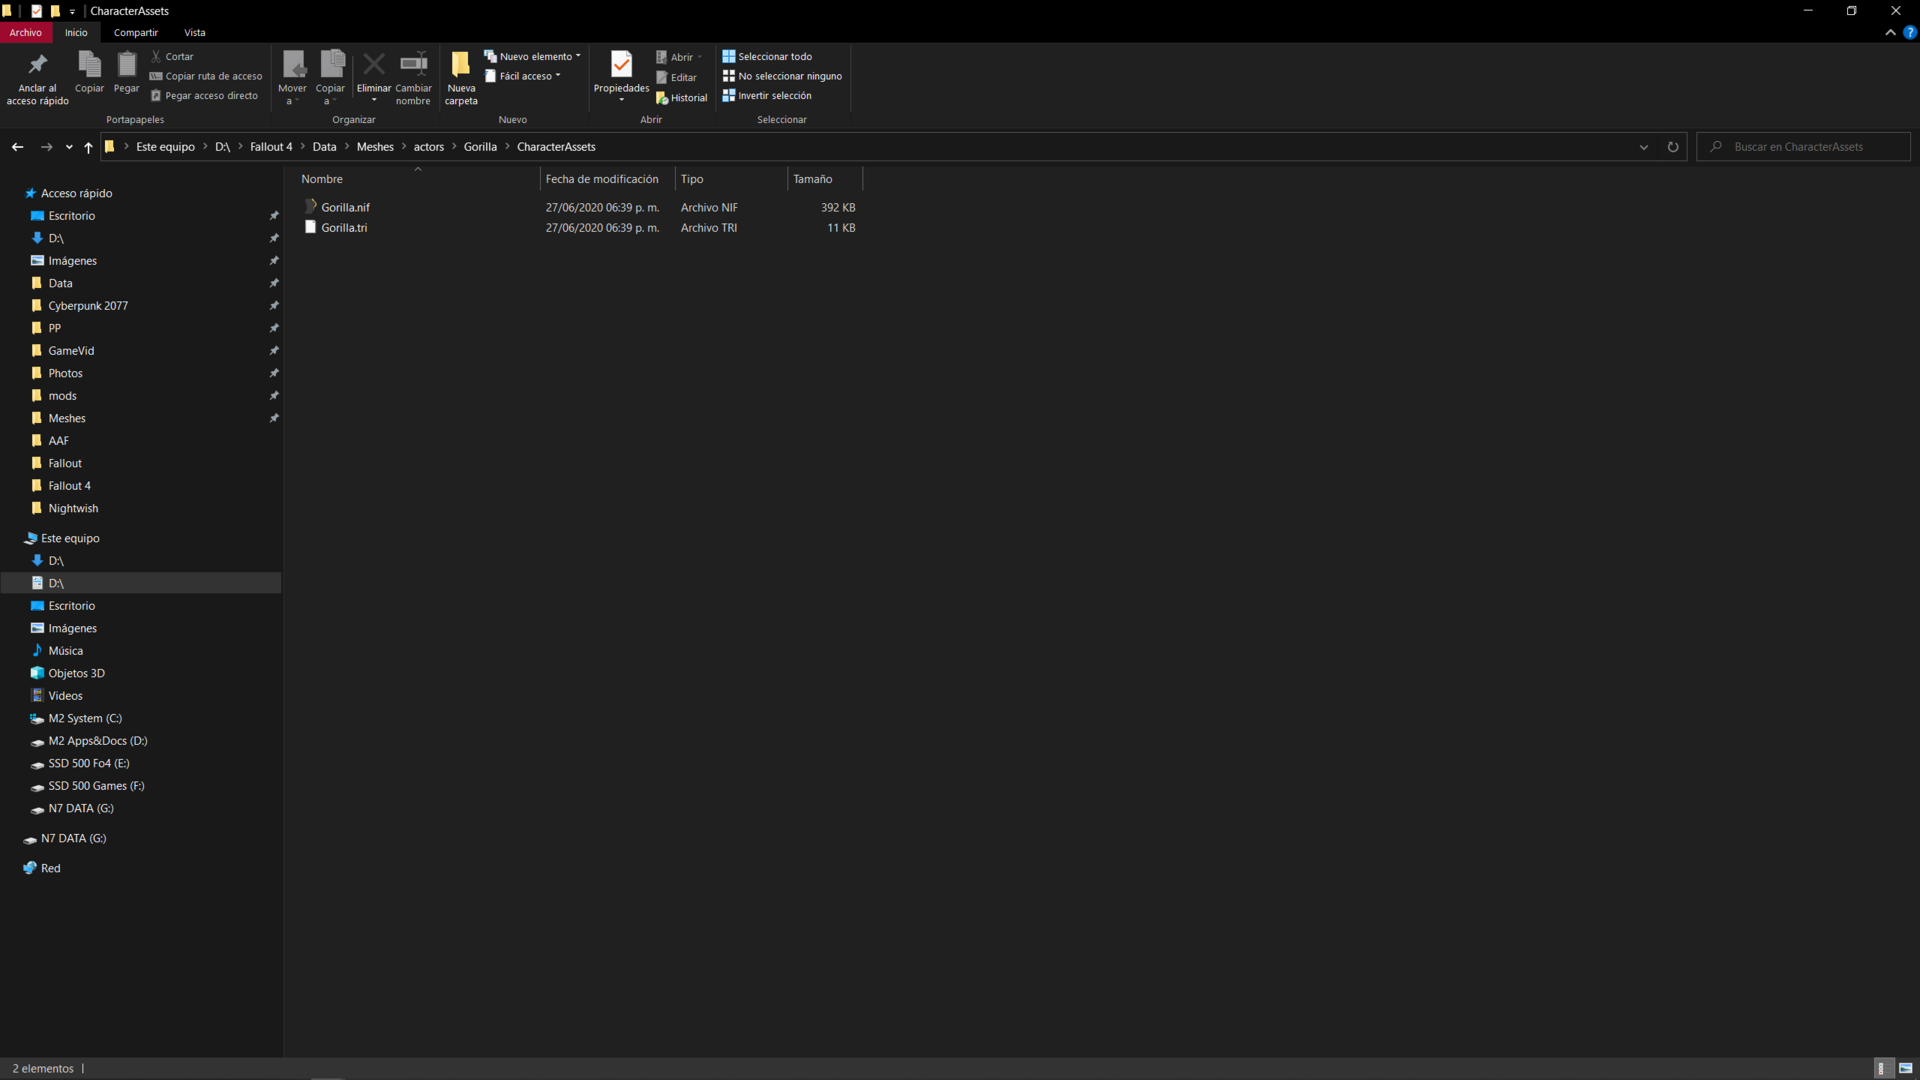Go back with the left arrow
Viewport: 1920px width, 1080px height.
pos(17,147)
